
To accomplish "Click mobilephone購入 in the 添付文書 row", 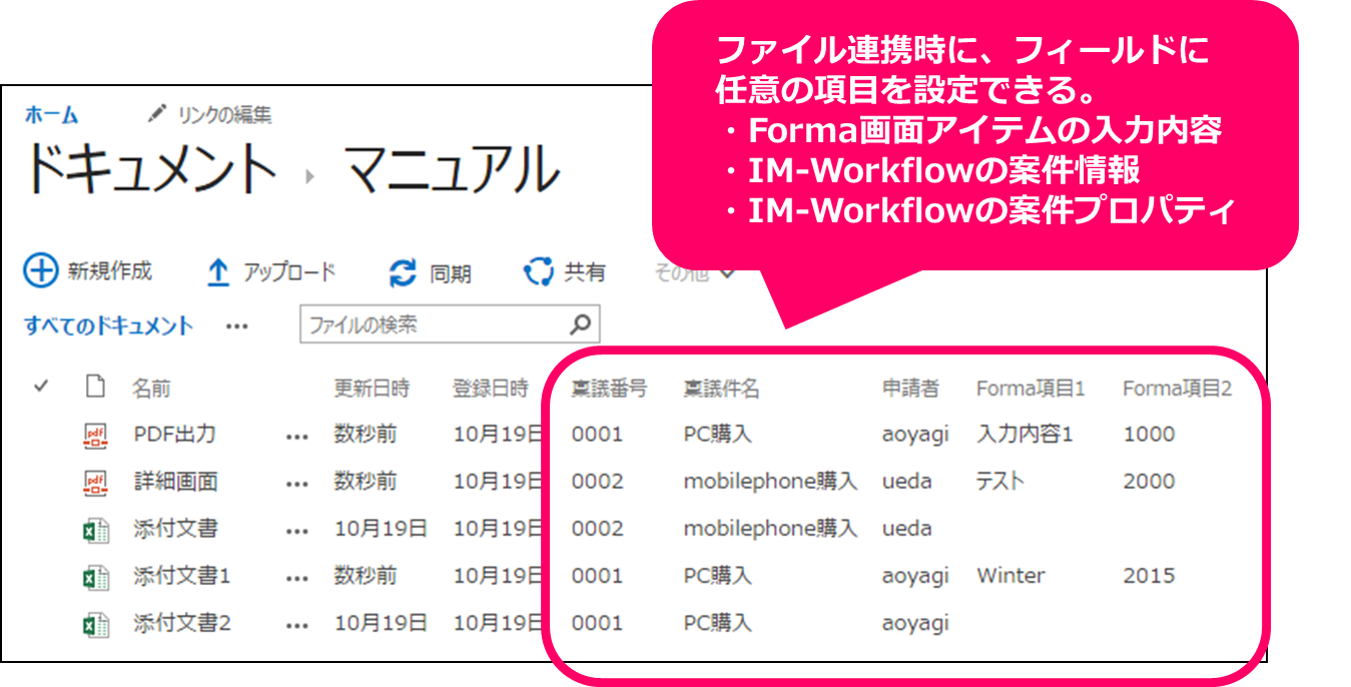I will [771, 529].
